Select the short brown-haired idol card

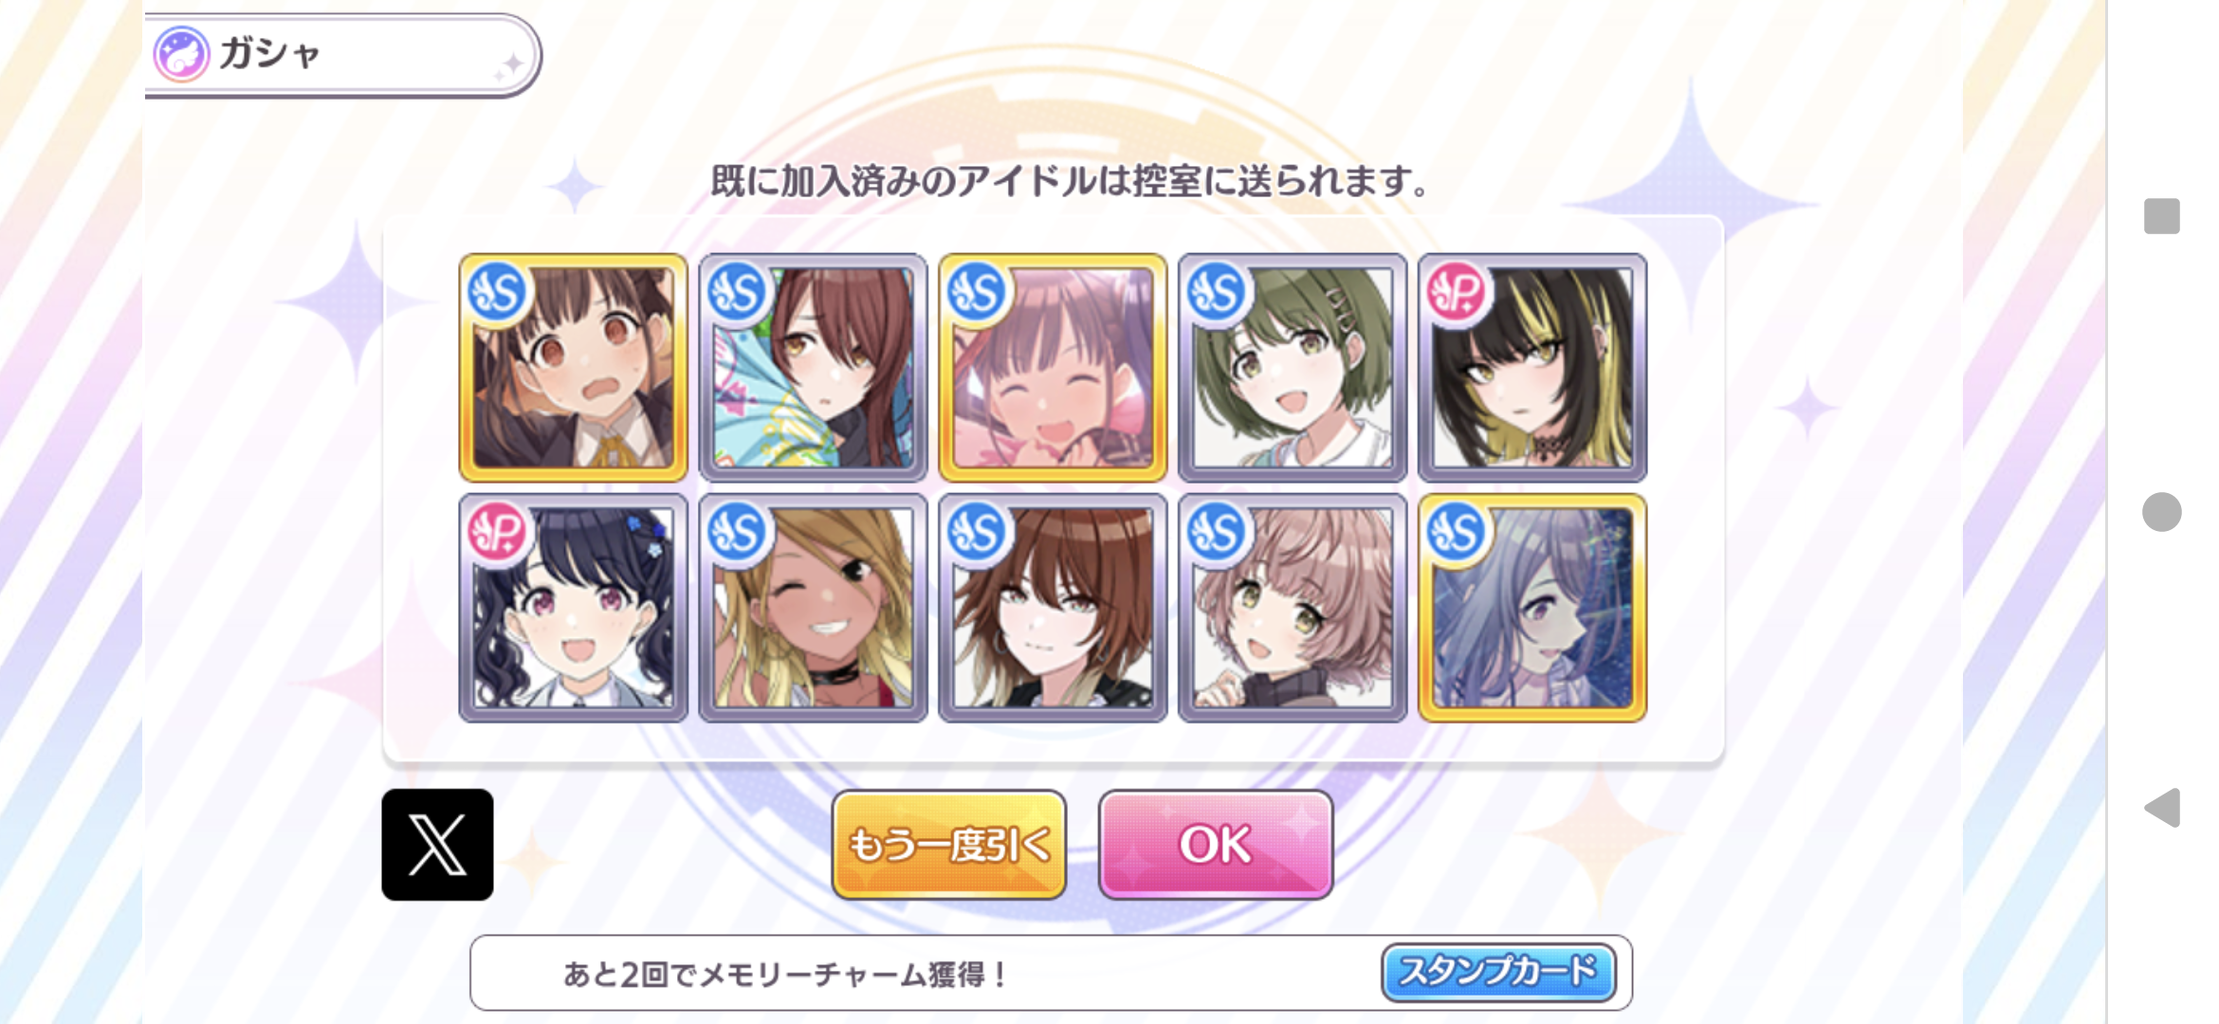pyautogui.click(x=1053, y=607)
